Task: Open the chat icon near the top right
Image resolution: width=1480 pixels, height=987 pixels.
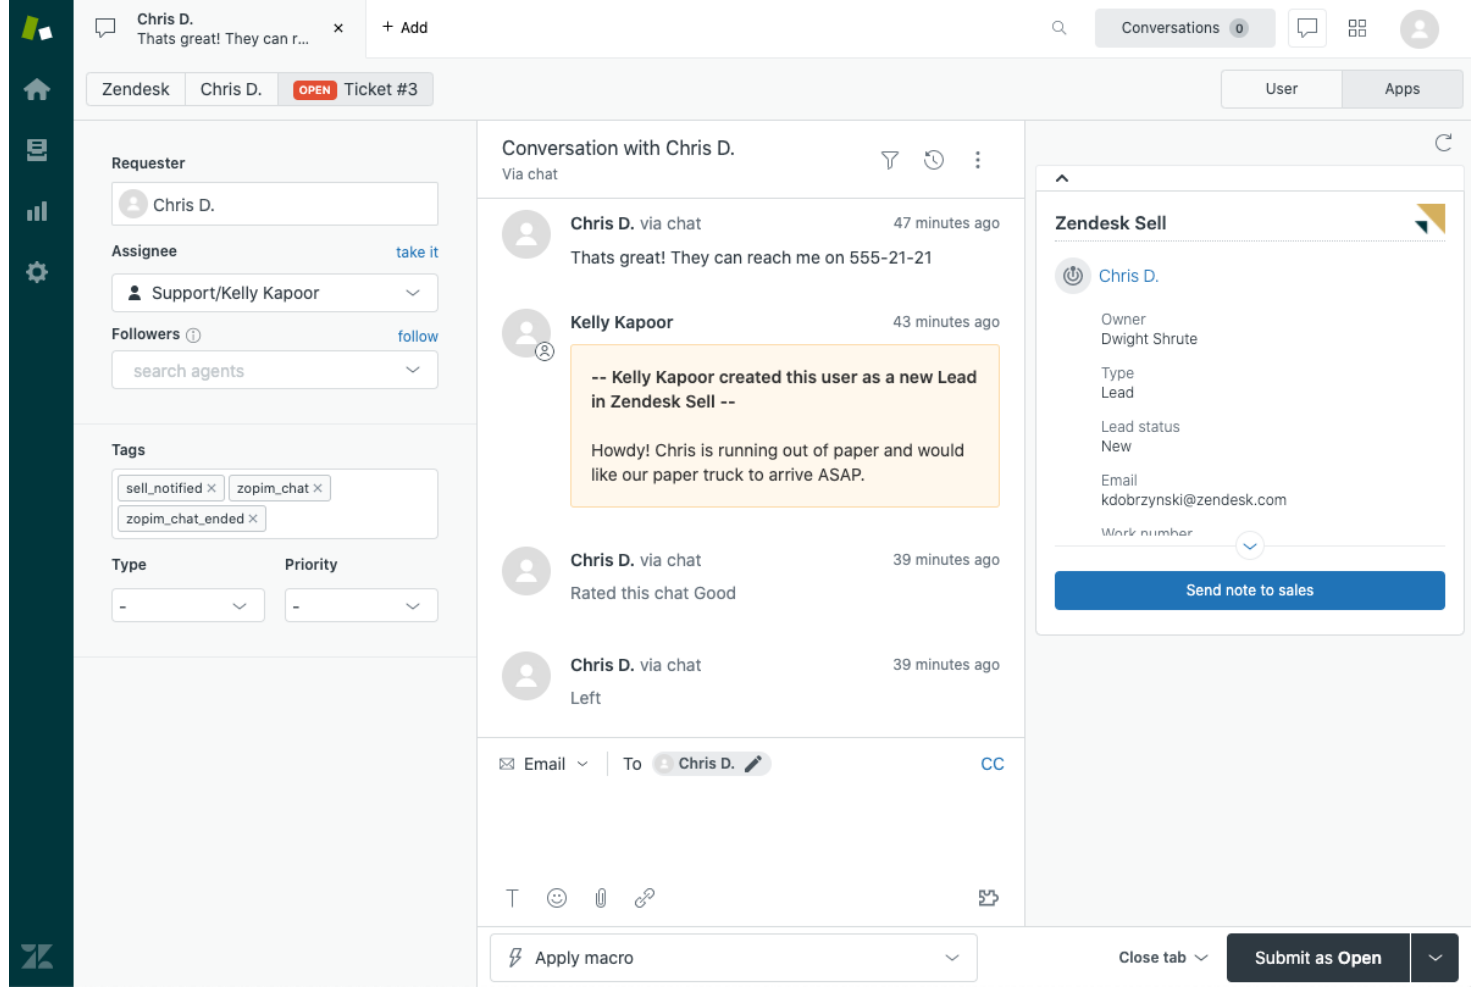Action: 1307,27
